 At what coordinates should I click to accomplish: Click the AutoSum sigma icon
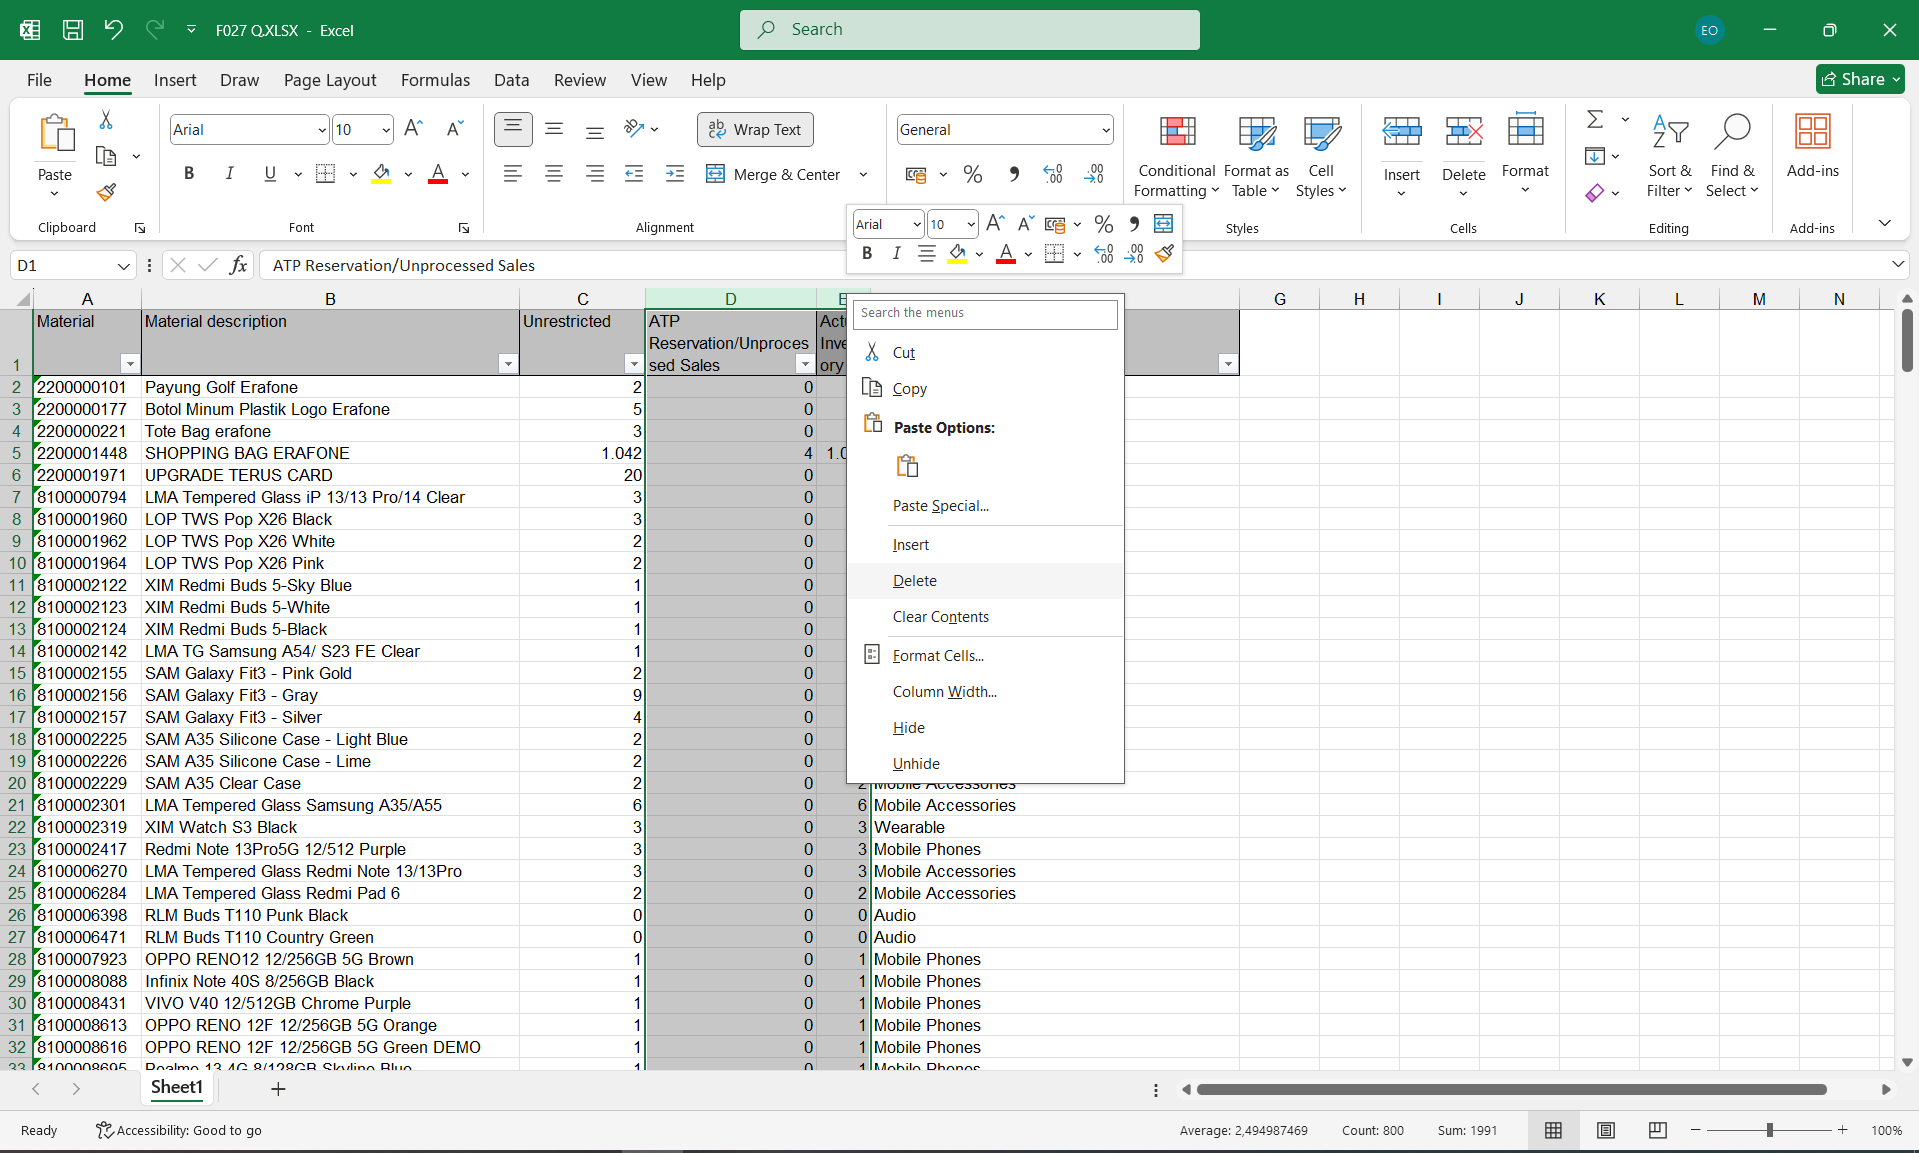(x=1595, y=120)
